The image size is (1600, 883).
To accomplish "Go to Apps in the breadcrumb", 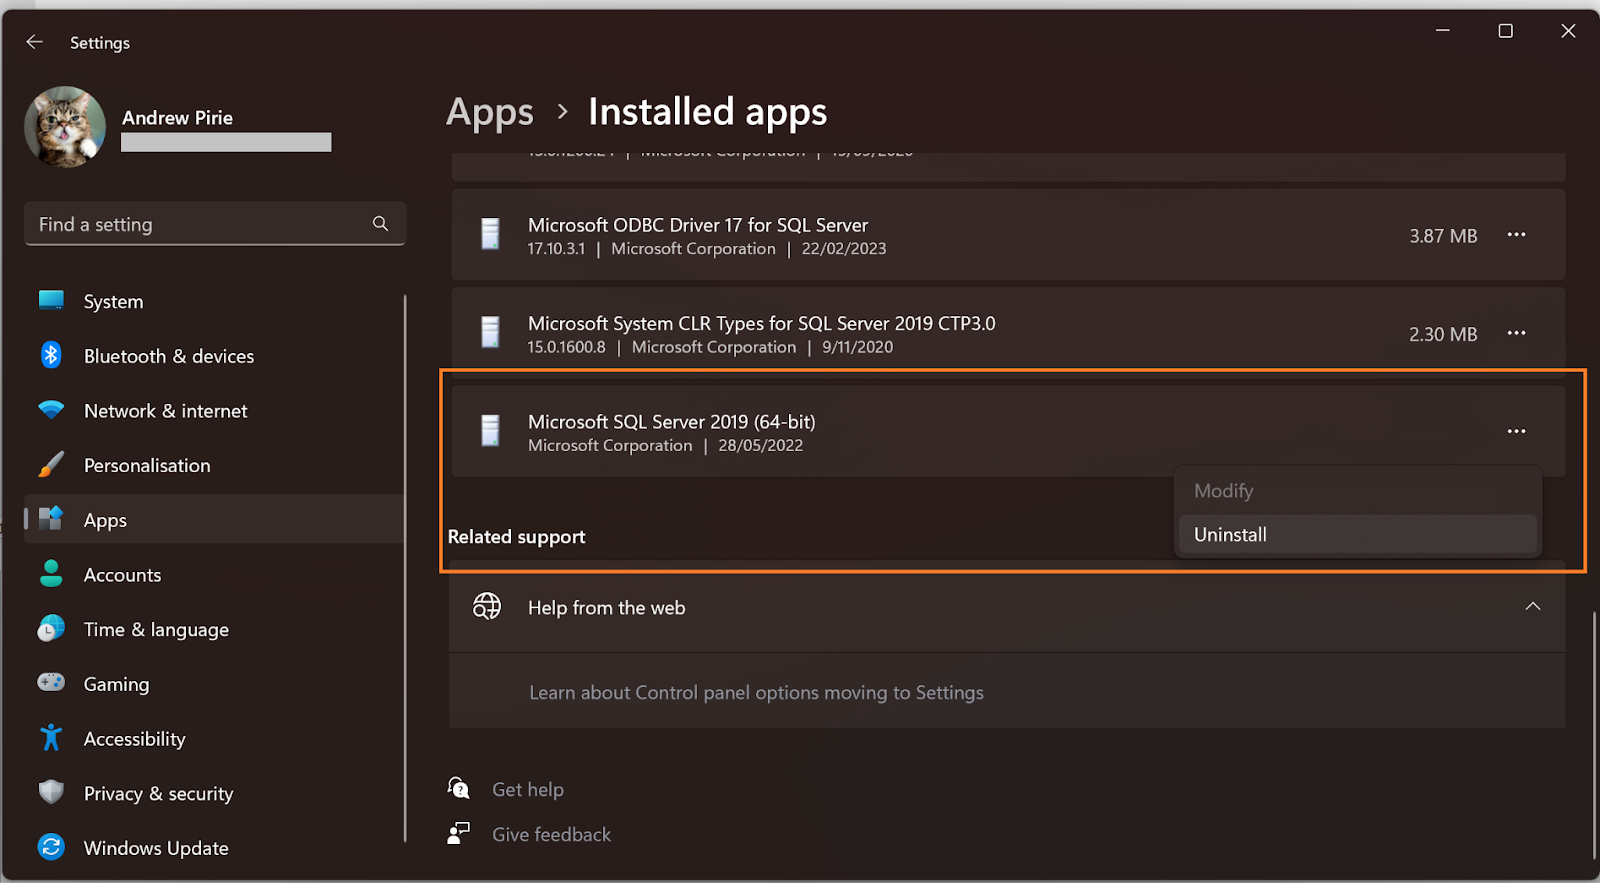I will tap(490, 112).
